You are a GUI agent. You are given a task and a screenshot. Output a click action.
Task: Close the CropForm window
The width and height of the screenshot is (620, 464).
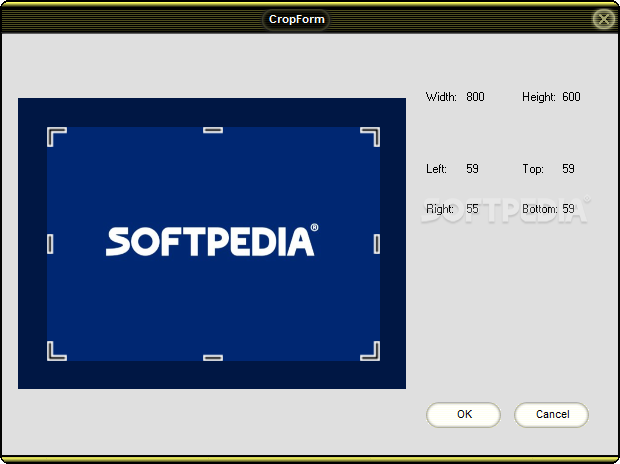pos(604,19)
